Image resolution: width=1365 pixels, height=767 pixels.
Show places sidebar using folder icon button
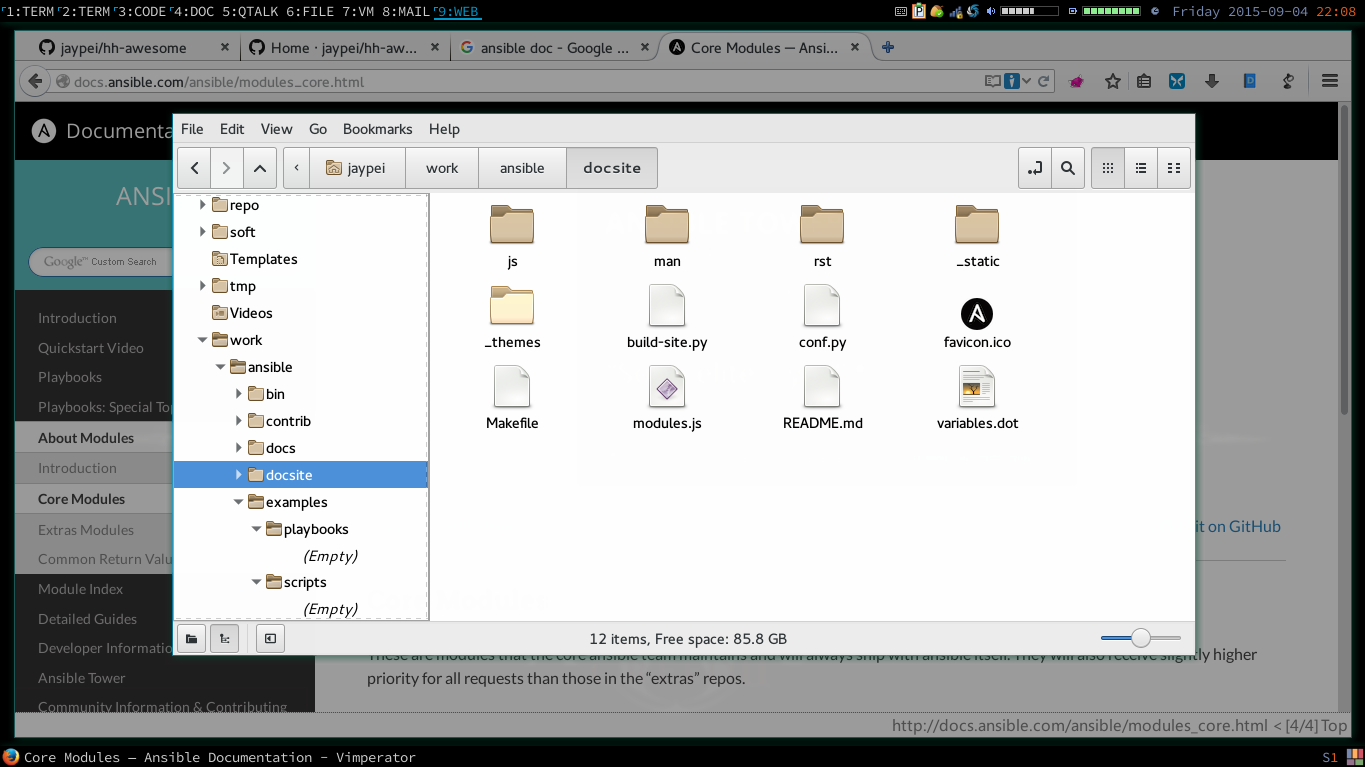[x=191, y=638]
